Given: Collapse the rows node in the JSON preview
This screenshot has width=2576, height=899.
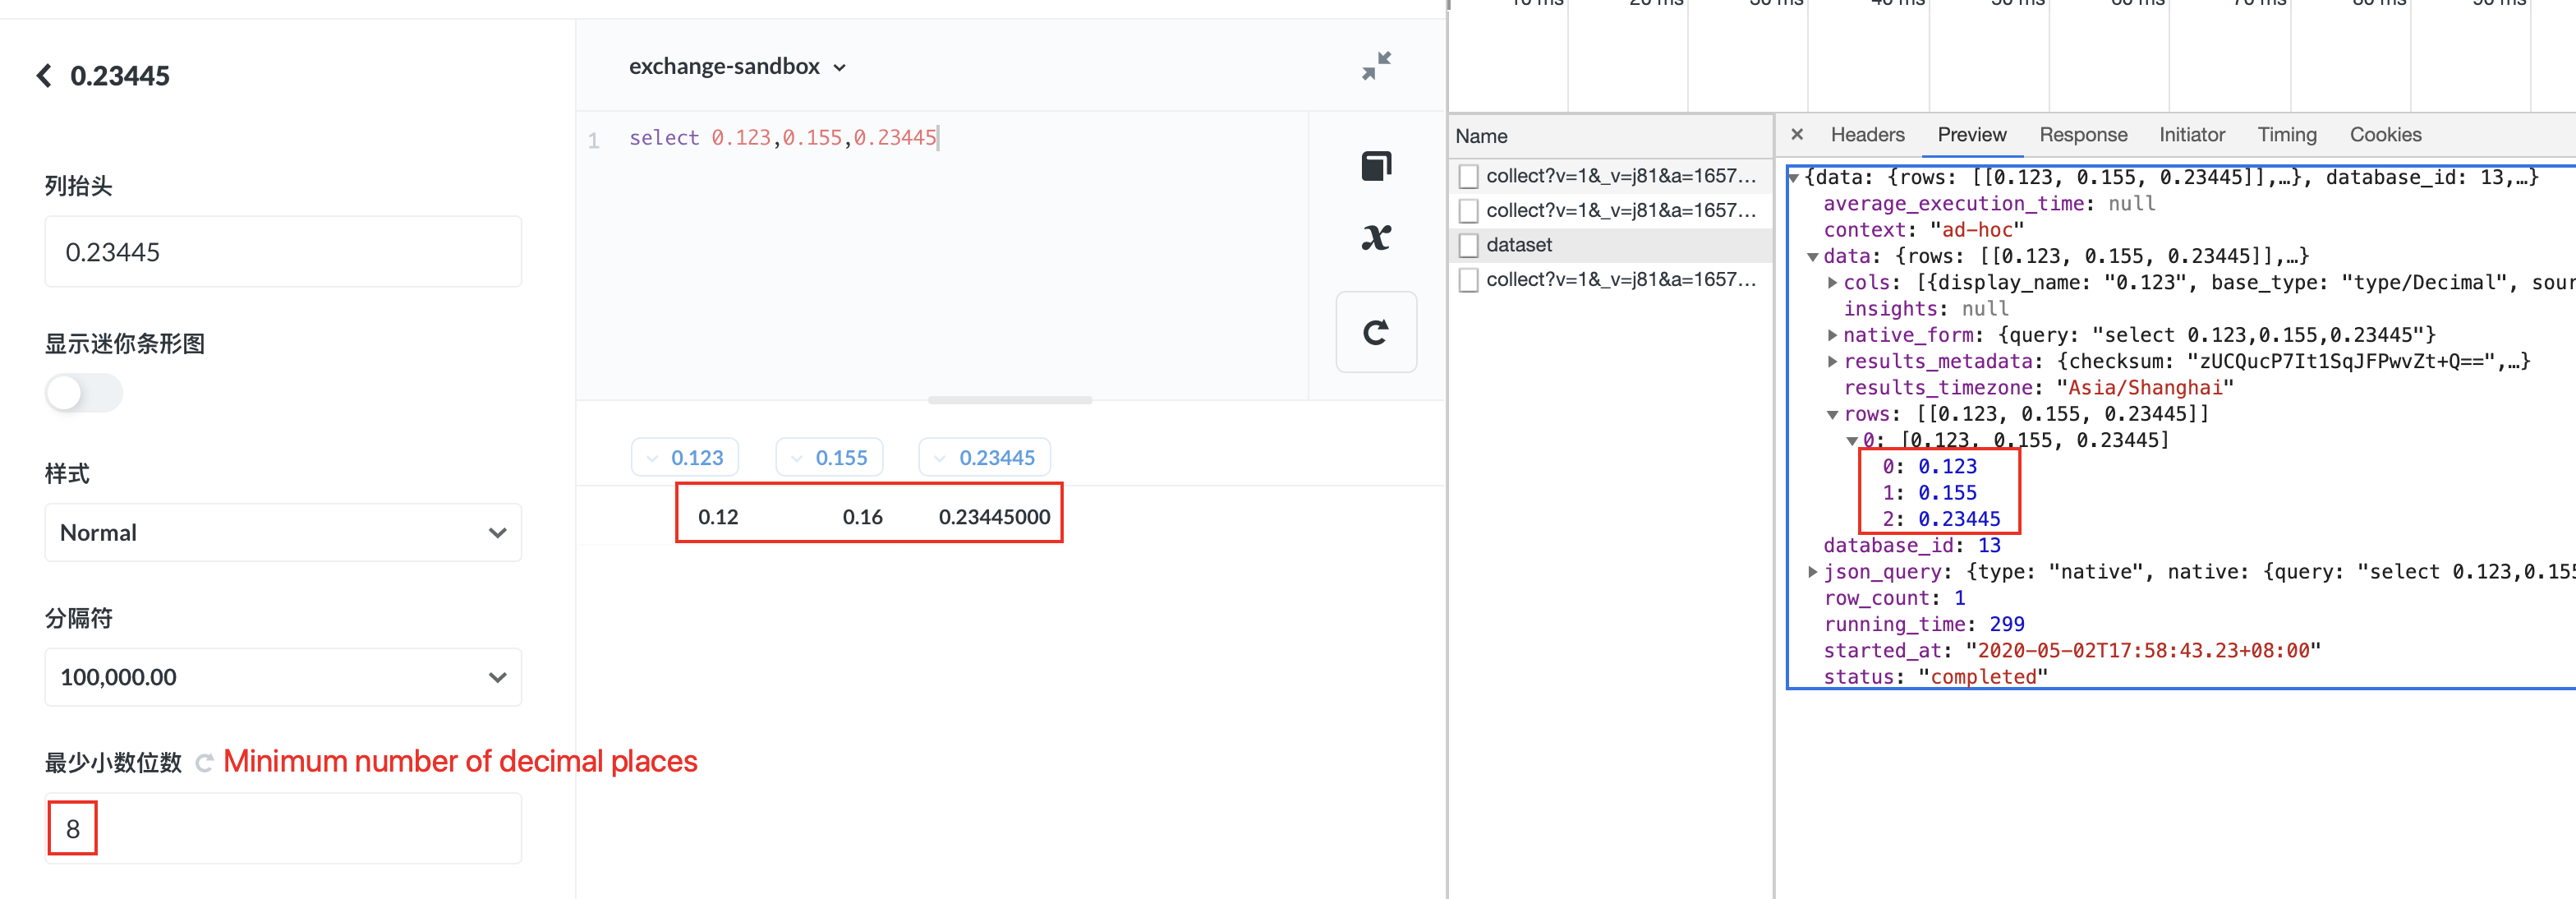Looking at the screenshot, I should 1833,413.
